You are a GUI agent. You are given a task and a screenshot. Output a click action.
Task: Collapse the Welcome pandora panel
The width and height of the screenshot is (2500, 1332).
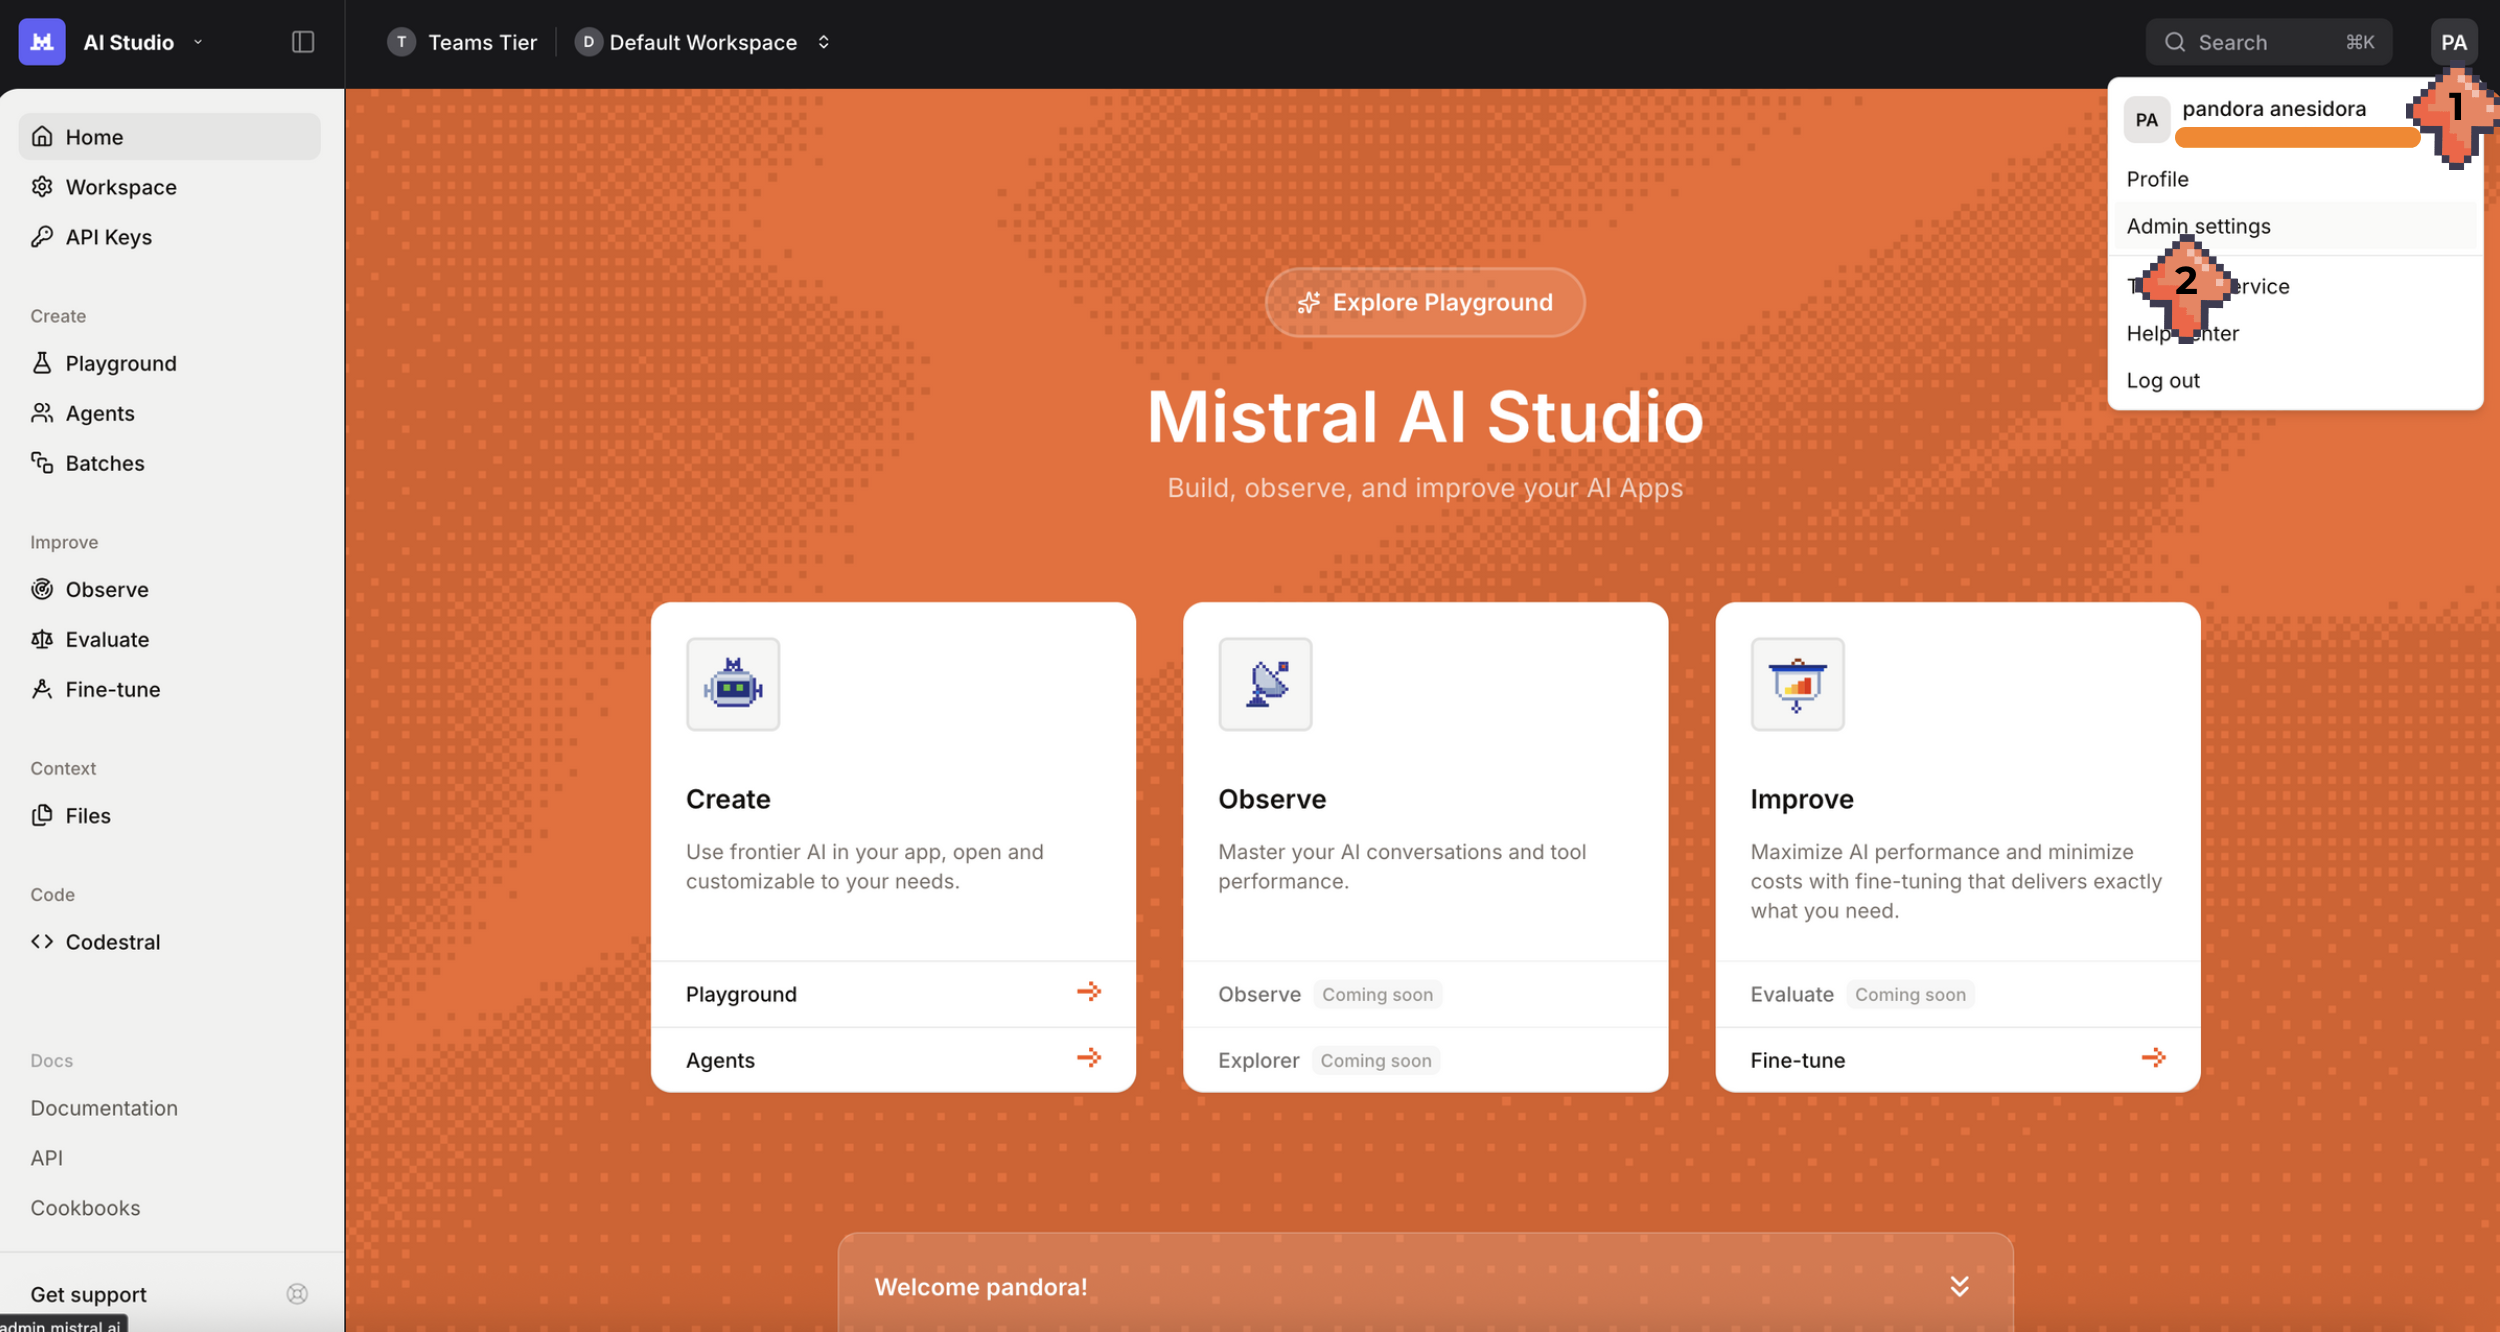[1958, 1286]
